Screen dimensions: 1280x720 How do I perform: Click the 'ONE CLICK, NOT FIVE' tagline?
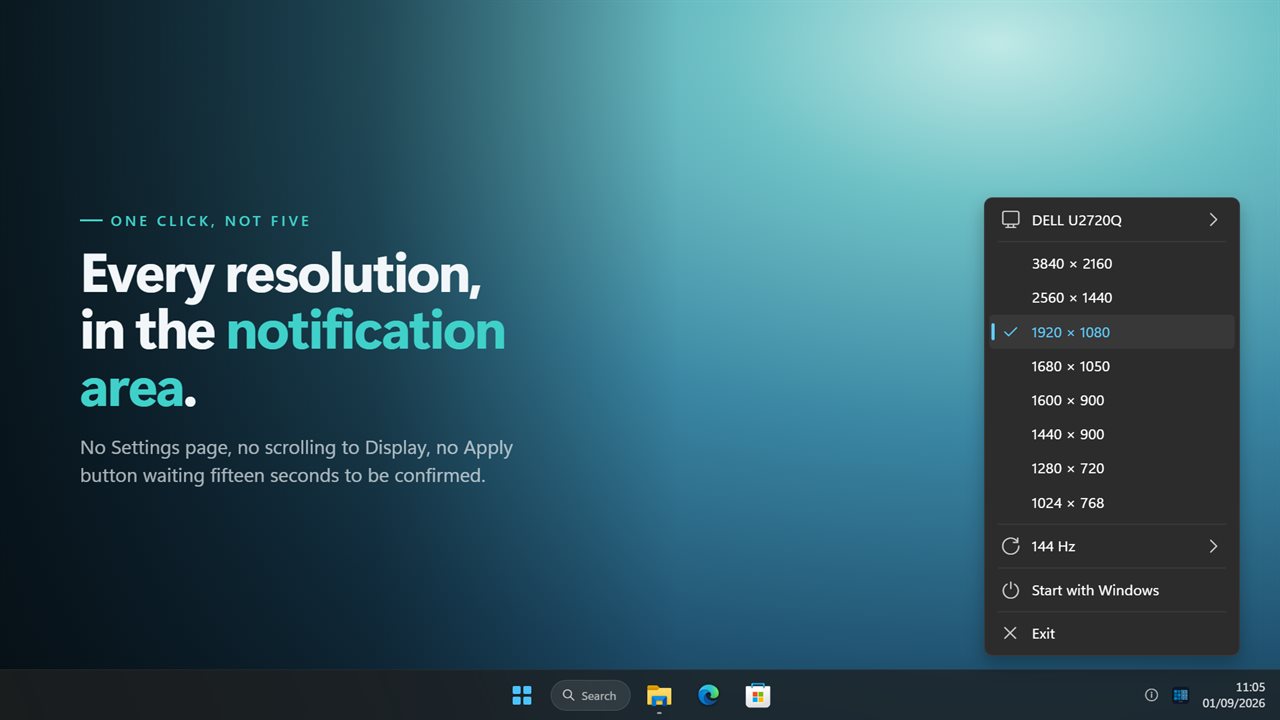pyautogui.click(x=211, y=221)
